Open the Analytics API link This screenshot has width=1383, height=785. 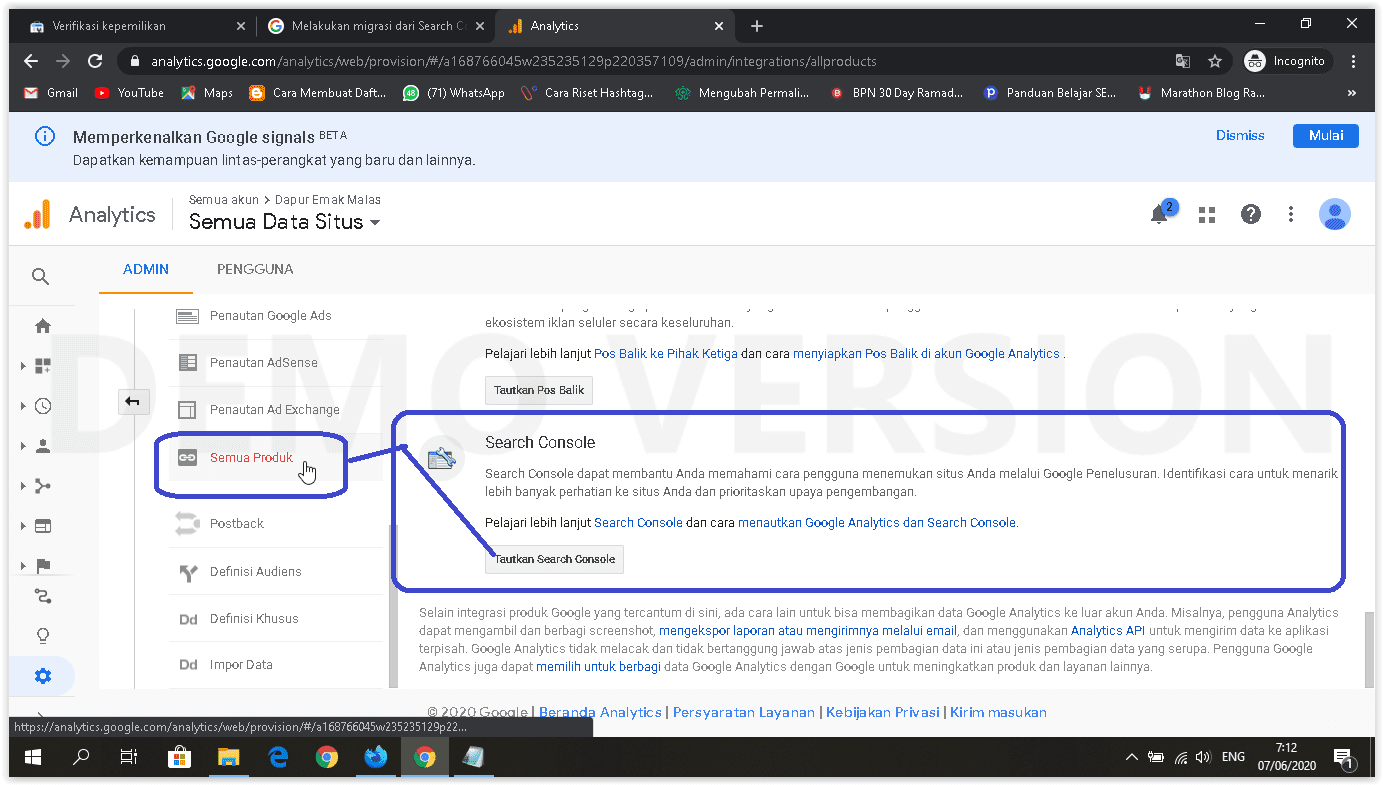tap(1107, 630)
